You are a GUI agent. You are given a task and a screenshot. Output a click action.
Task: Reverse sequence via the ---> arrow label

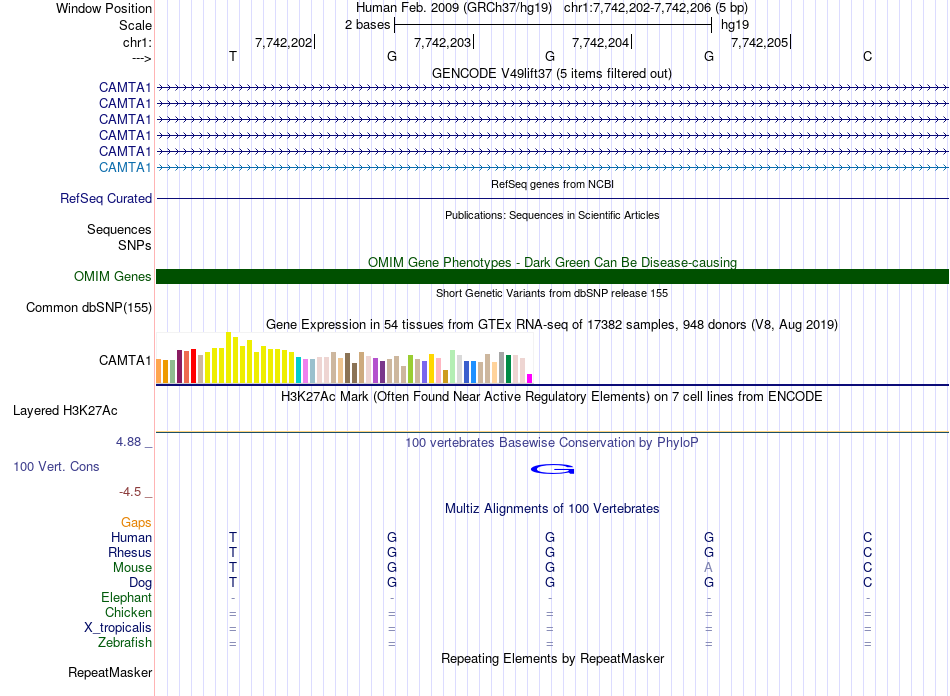click(141, 58)
